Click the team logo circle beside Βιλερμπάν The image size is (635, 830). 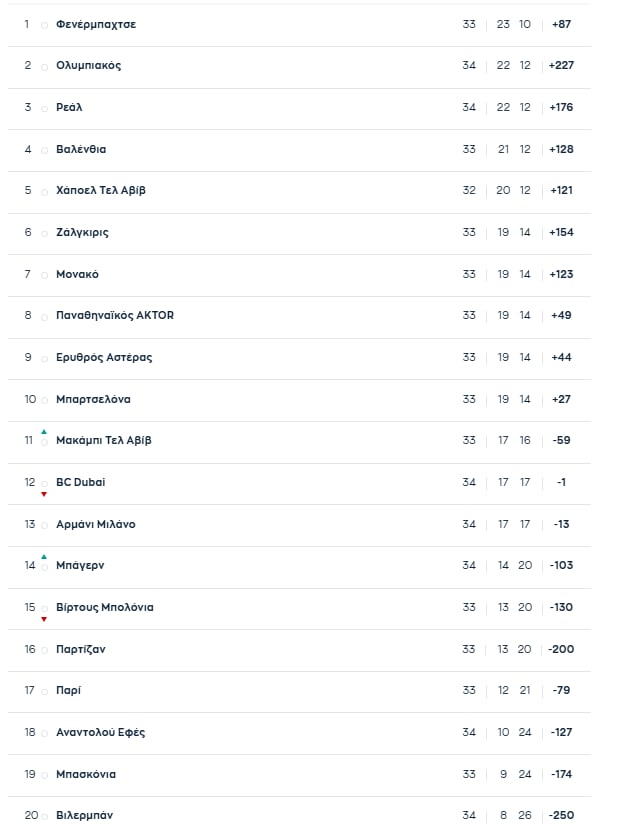(x=44, y=817)
